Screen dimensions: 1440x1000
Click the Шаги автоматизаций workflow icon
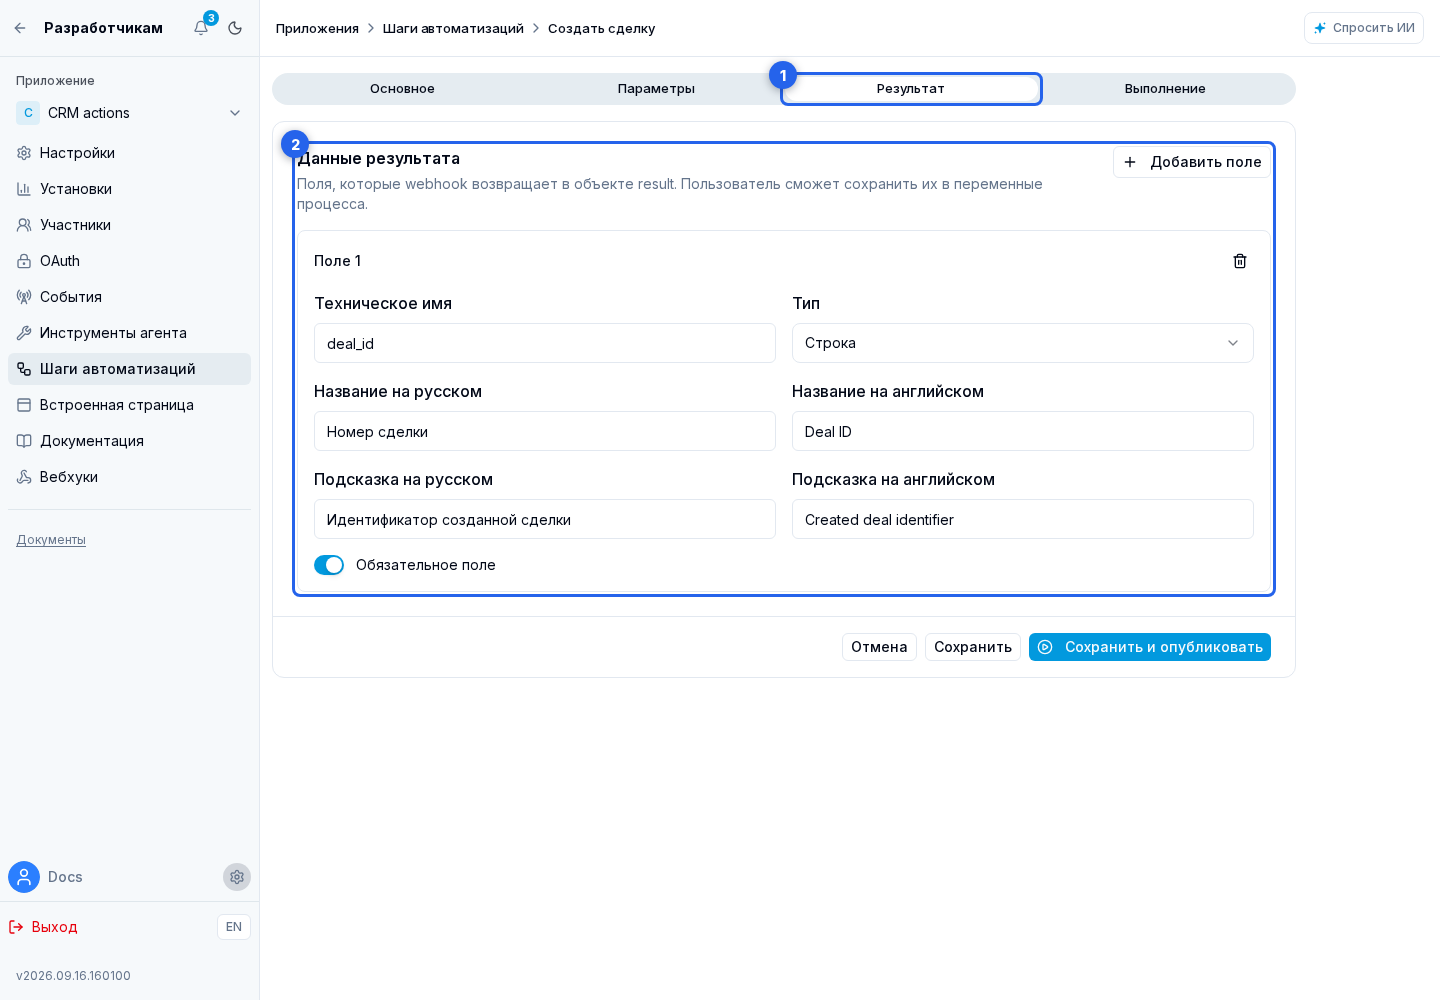pos(24,369)
